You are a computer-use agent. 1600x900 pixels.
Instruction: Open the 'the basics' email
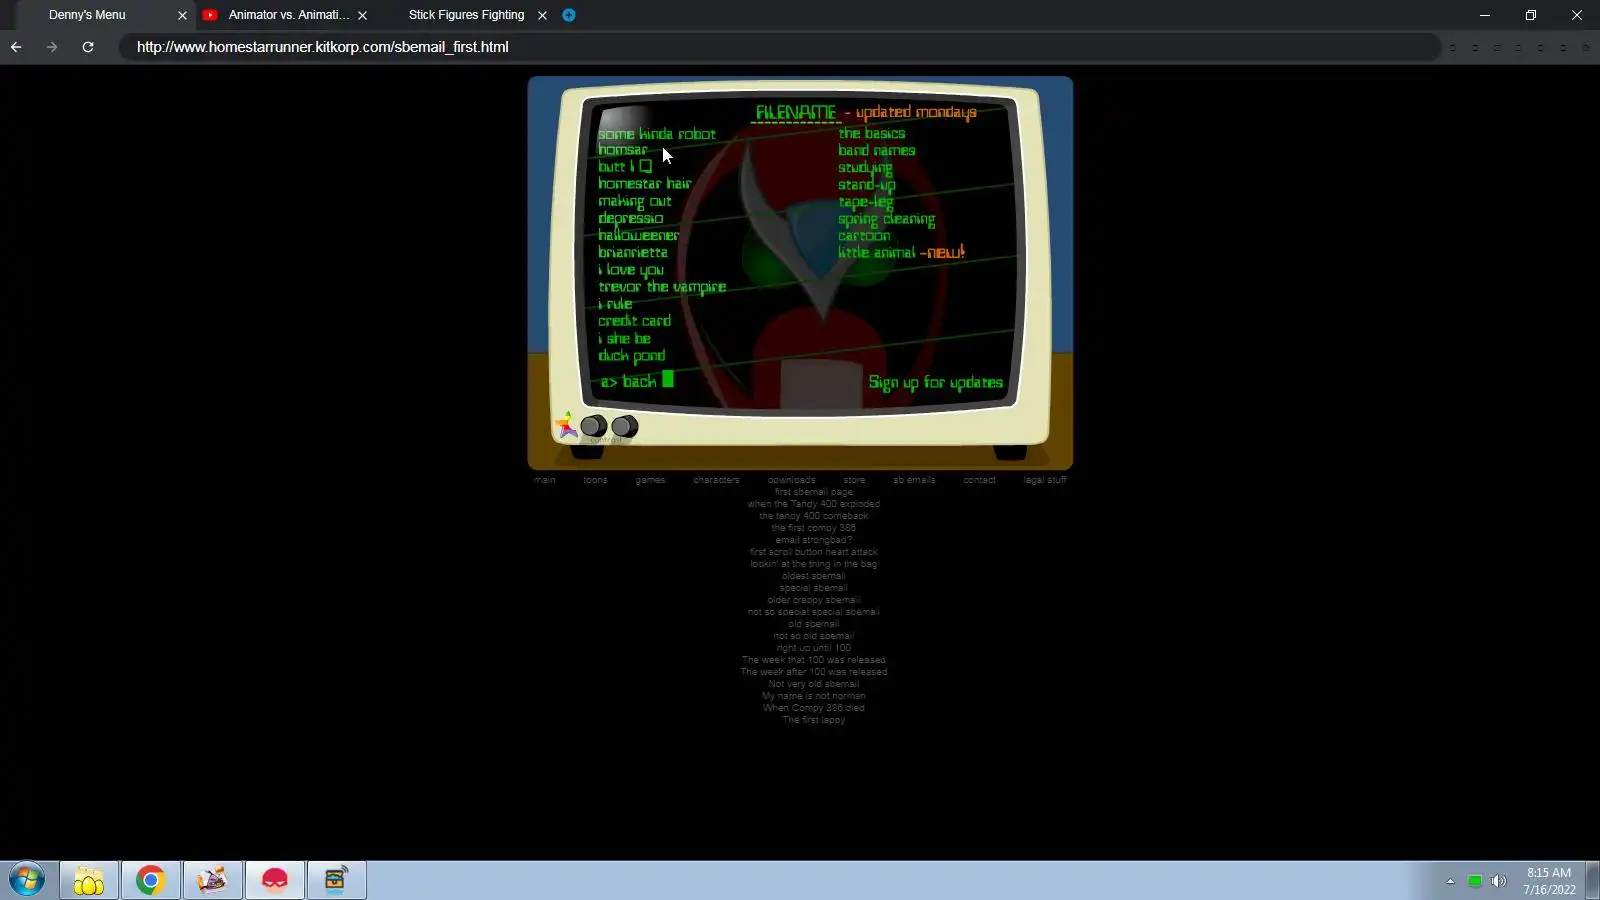tap(872, 133)
